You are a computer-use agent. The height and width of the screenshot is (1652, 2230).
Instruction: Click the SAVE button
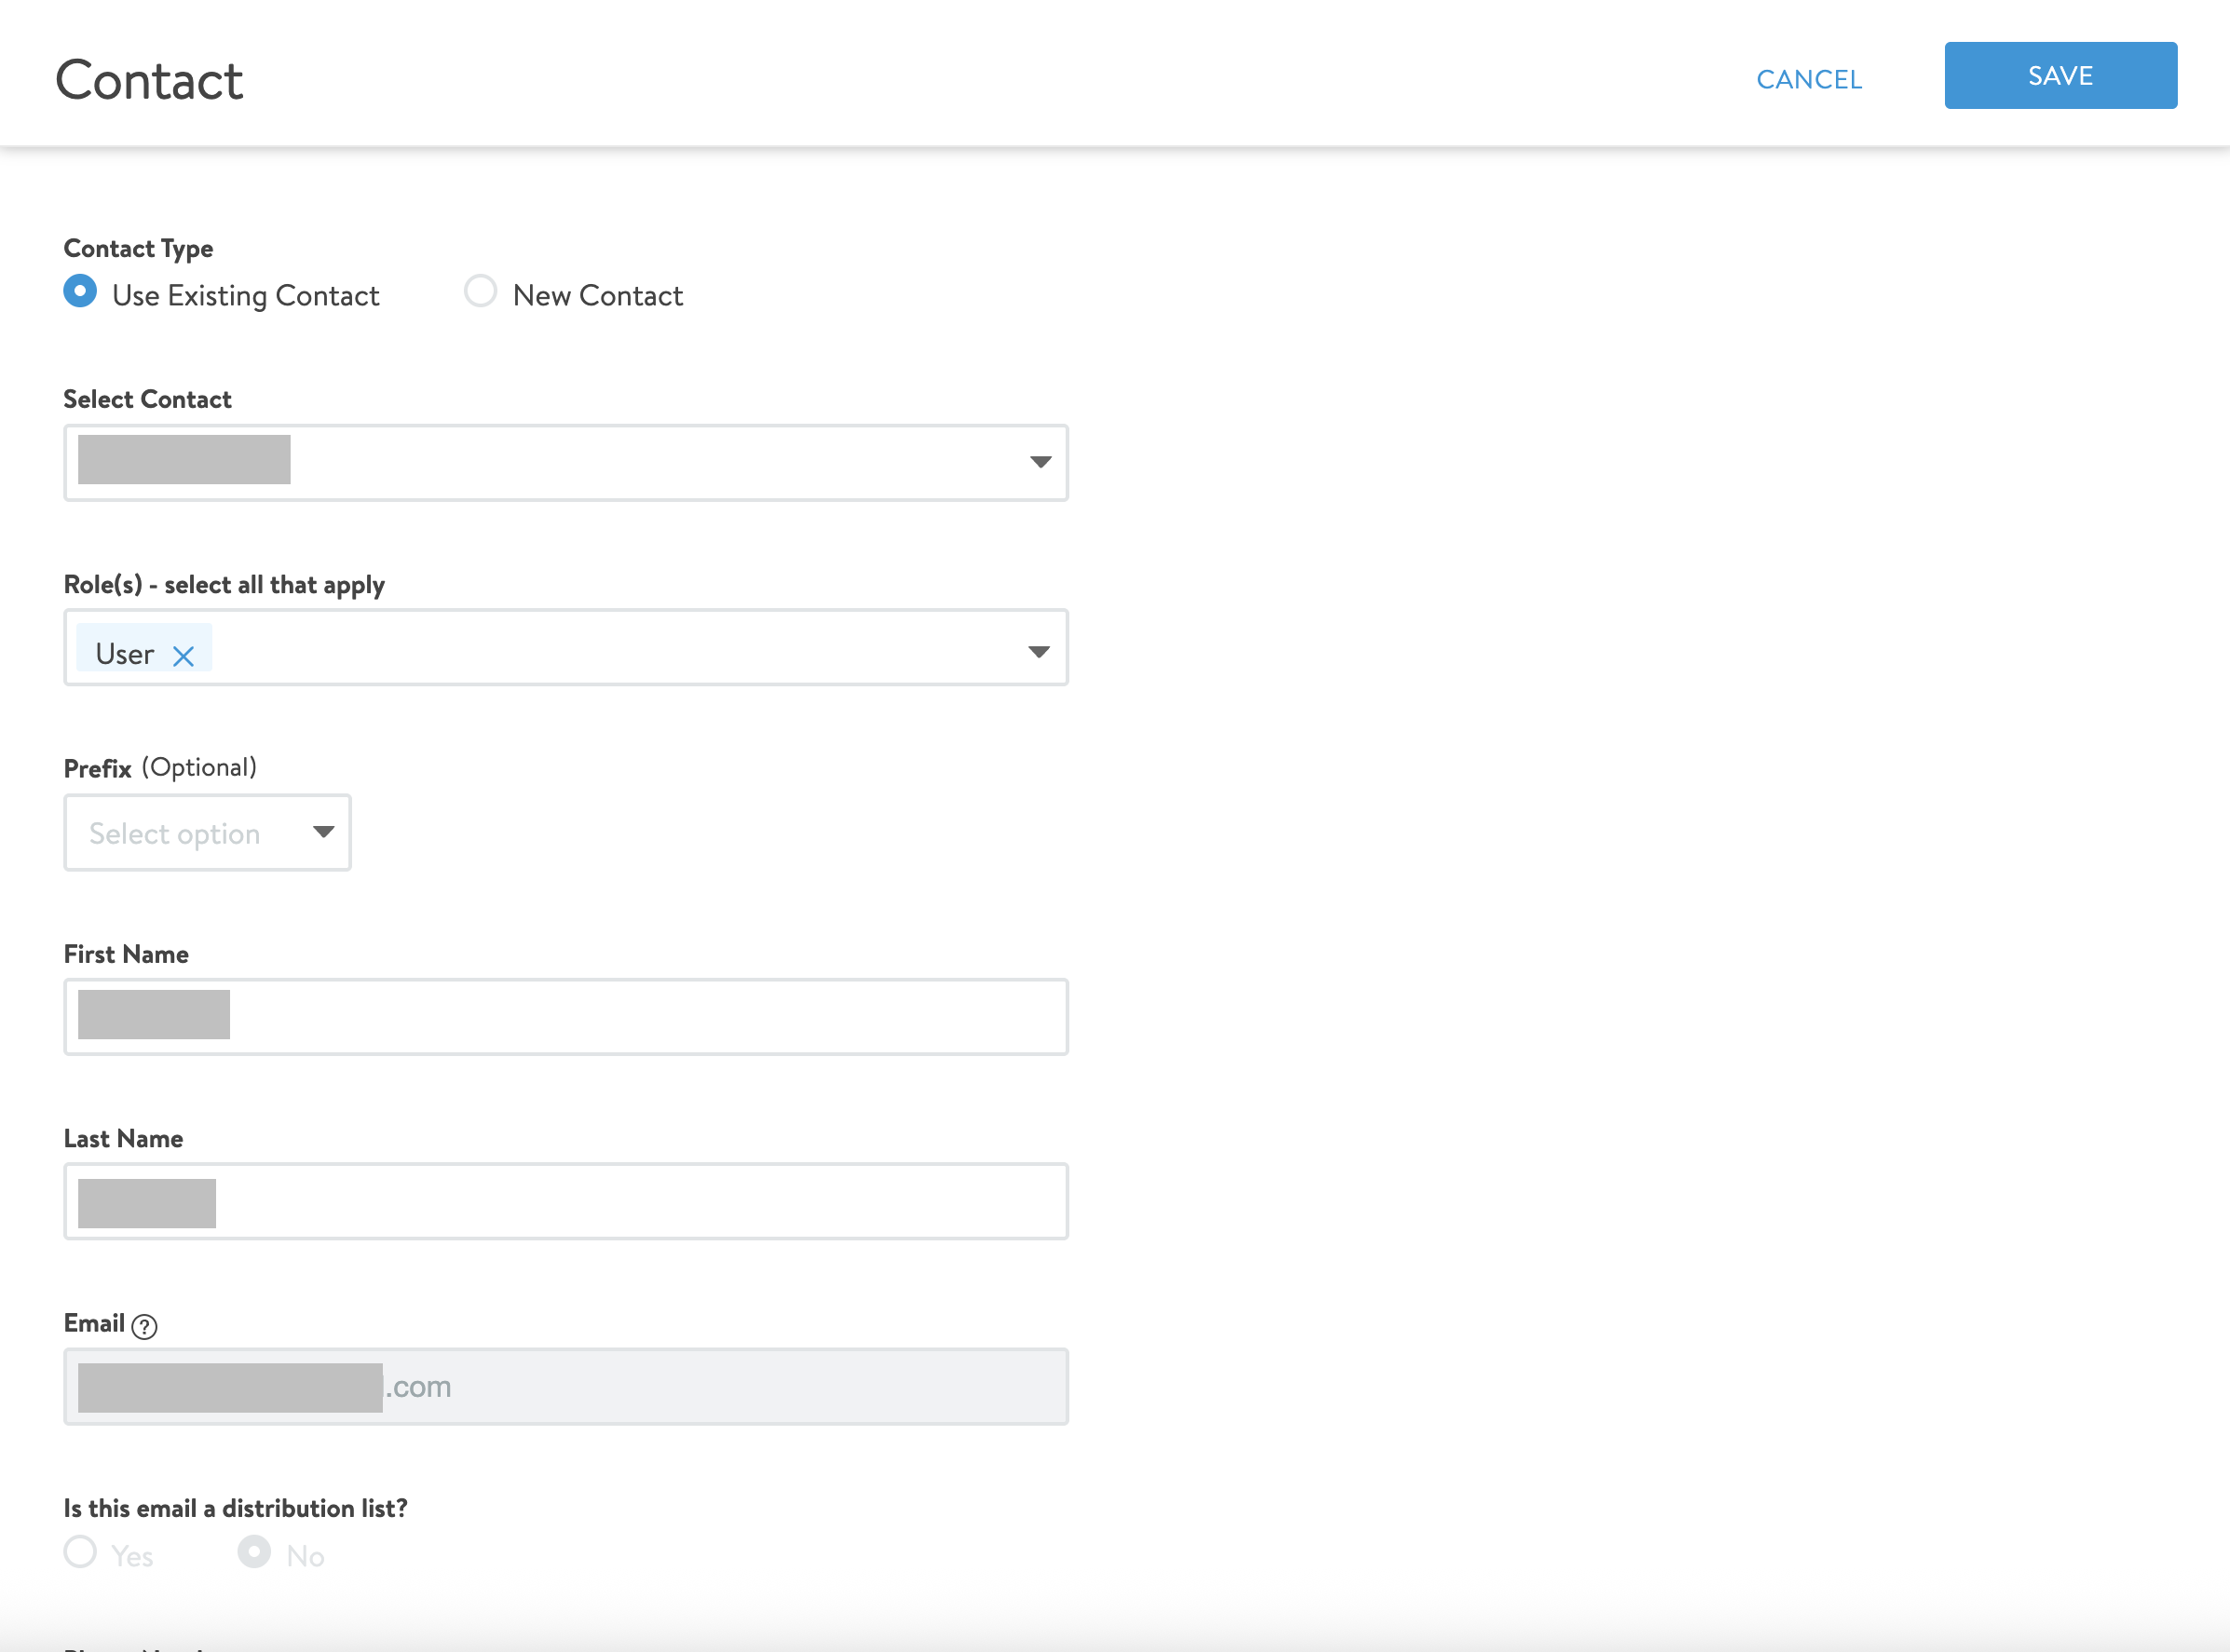point(2060,75)
